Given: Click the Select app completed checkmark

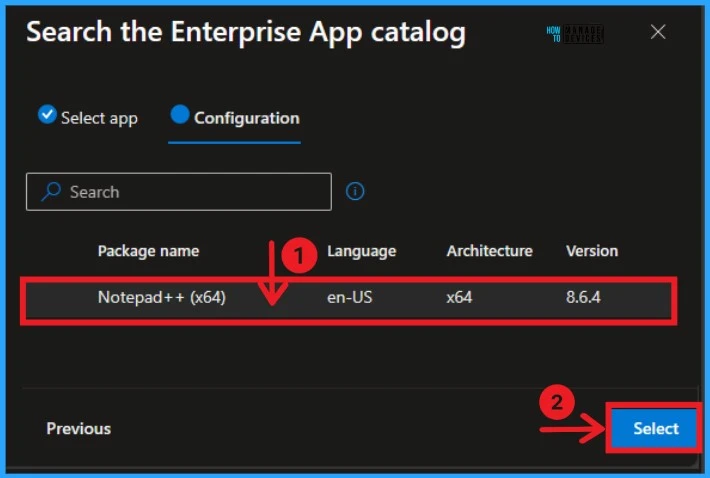Looking at the screenshot, I should [47, 114].
